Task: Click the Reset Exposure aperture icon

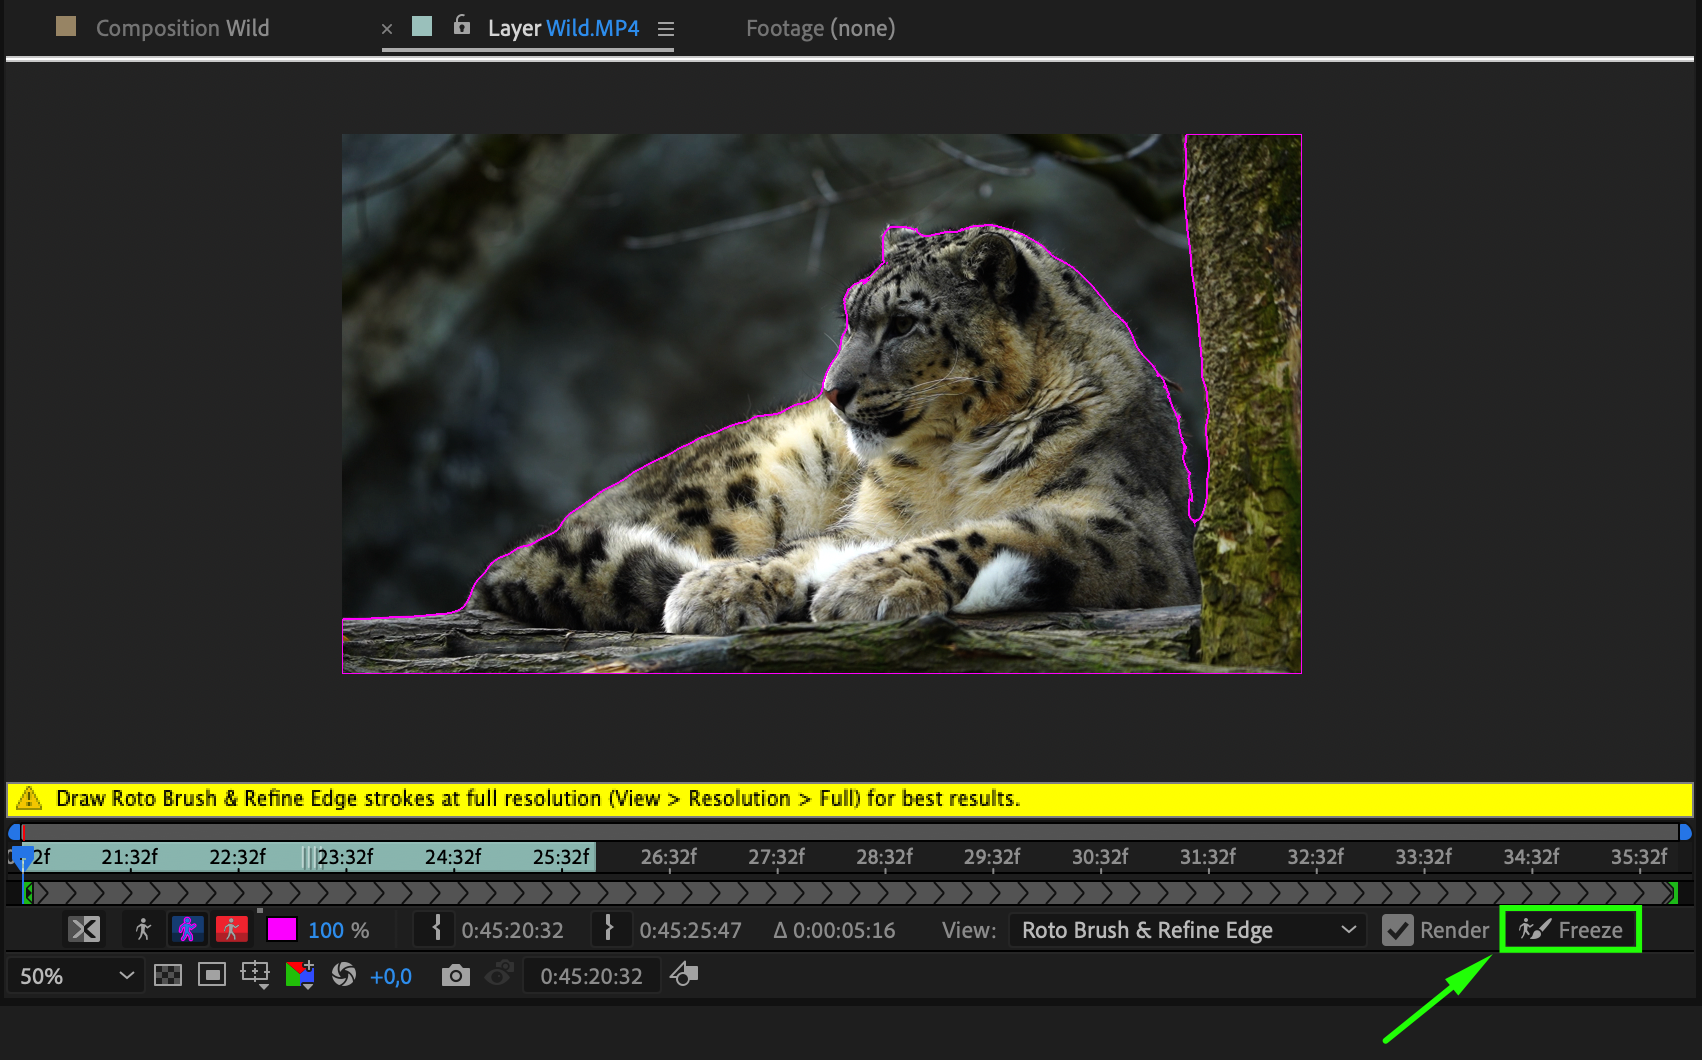Action: click(x=344, y=975)
